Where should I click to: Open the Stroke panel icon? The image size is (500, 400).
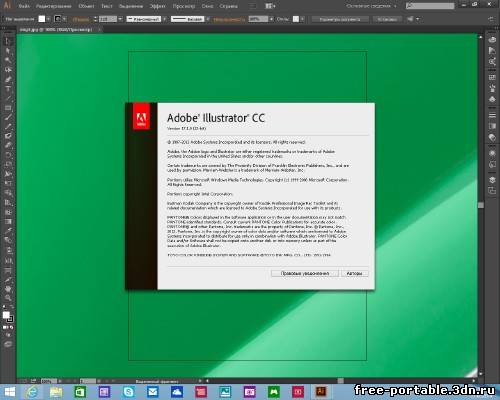point(492,115)
